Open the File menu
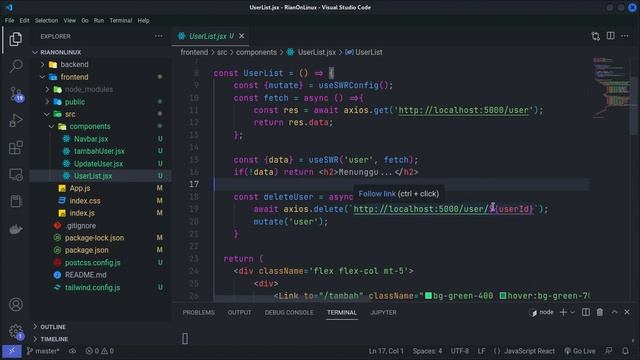 coord(9,20)
